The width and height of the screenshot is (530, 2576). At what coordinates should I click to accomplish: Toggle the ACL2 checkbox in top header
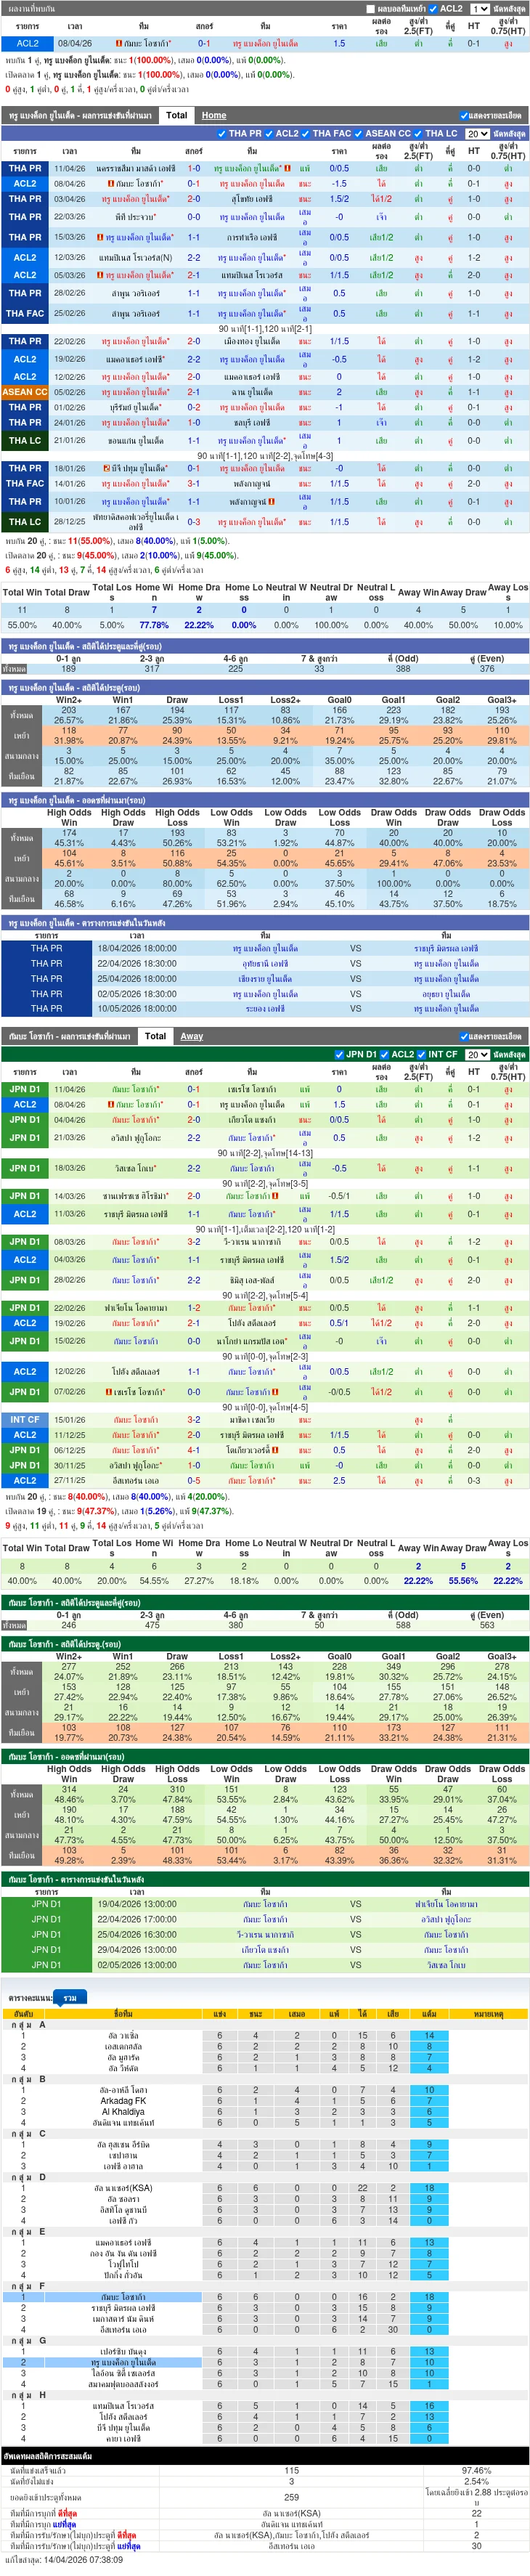point(433,9)
